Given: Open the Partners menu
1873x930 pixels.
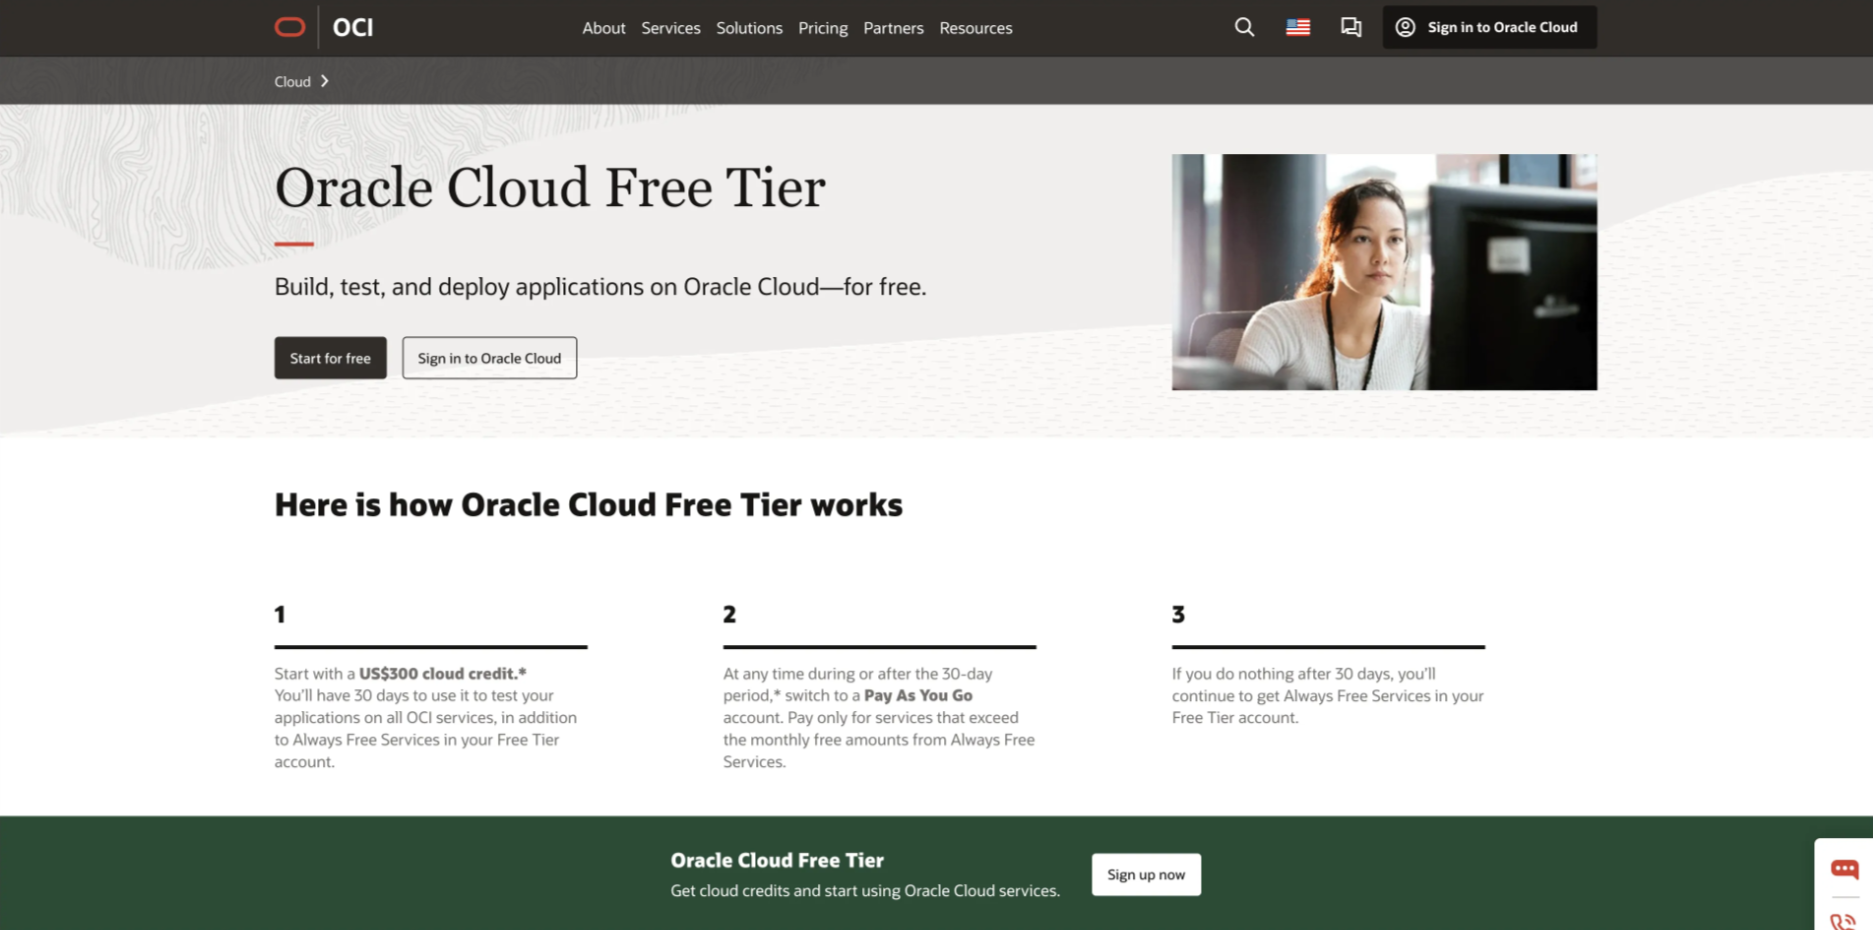Looking at the screenshot, I should [x=893, y=28].
